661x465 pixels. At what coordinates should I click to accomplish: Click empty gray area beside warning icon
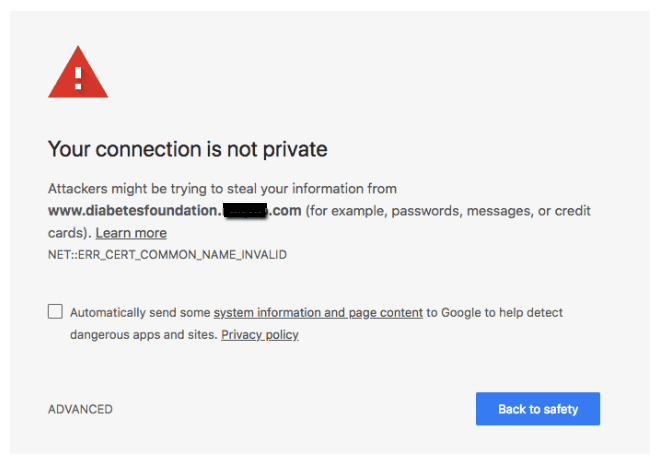tap(350, 76)
